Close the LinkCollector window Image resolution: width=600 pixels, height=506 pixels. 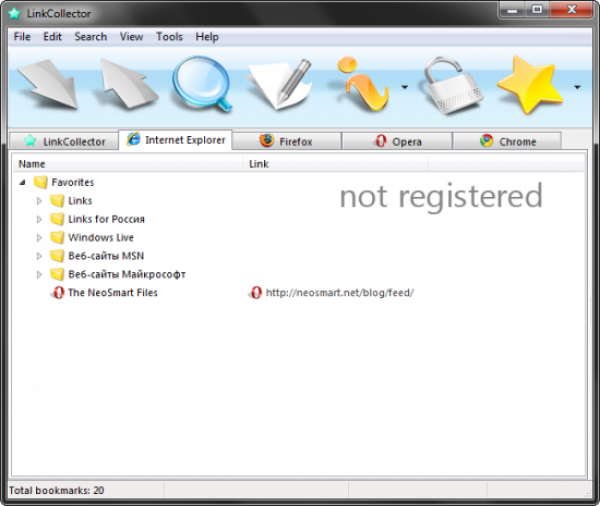coord(572,10)
